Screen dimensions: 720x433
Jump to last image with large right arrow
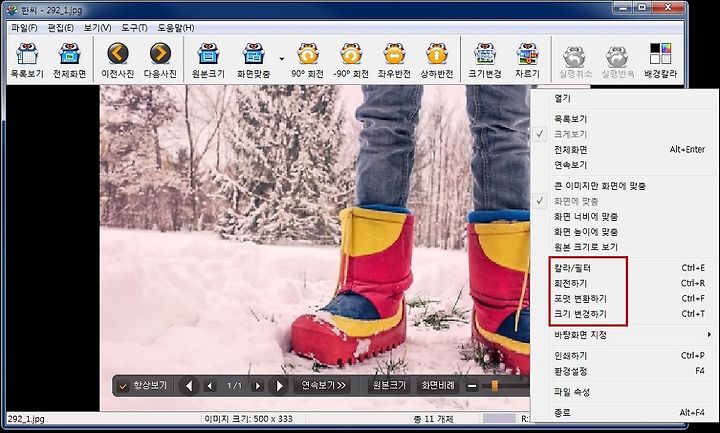click(x=279, y=386)
